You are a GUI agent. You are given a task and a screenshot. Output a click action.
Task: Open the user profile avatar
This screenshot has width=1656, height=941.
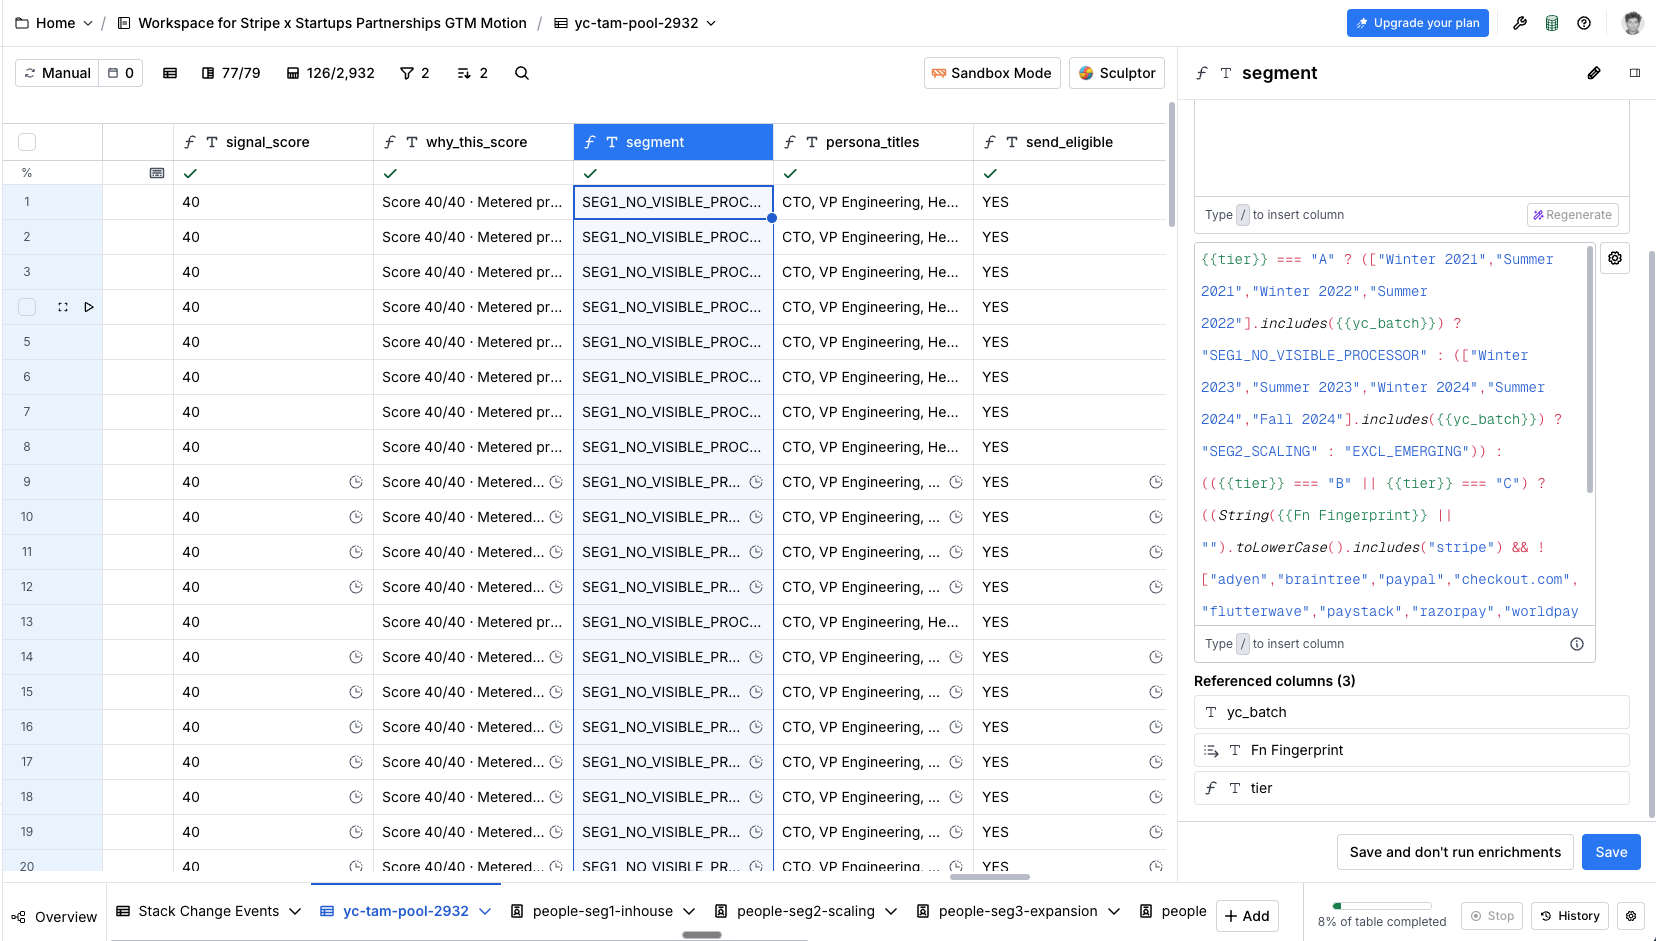click(x=1632, y=23)
